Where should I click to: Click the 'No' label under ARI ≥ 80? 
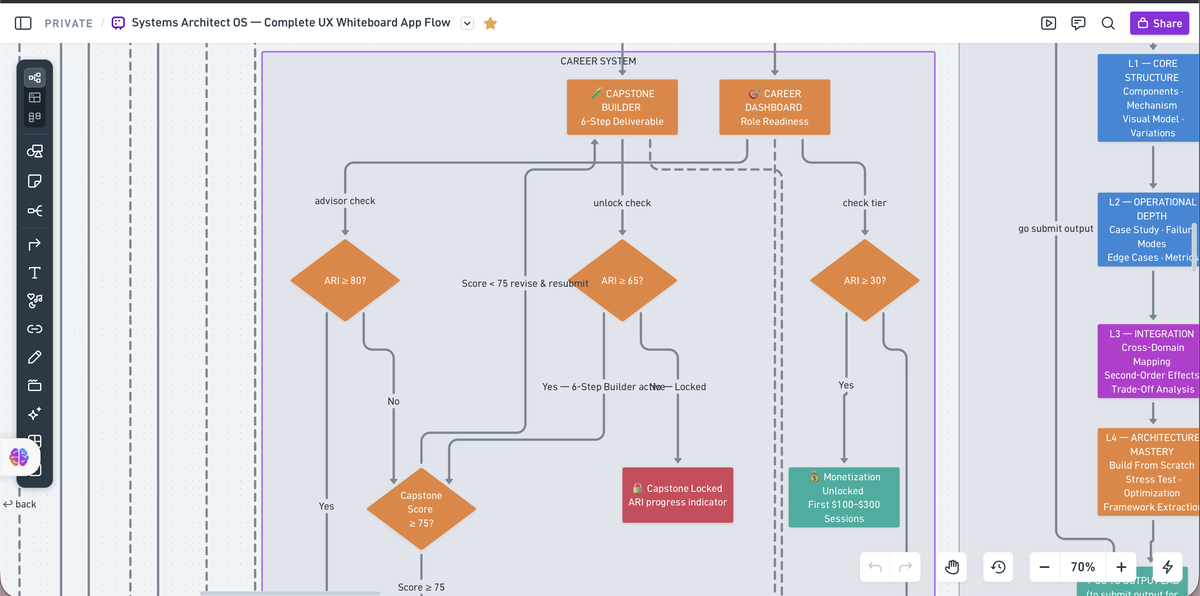(x=394, y=401)
